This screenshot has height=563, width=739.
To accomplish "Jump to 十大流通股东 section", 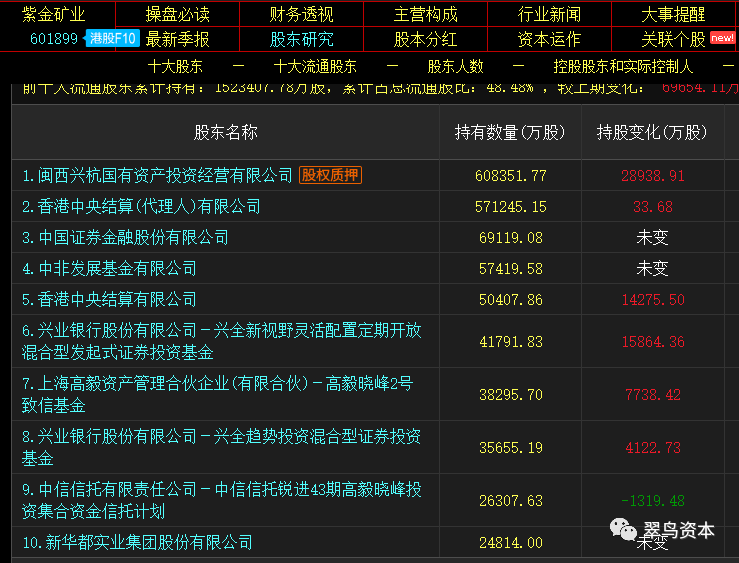I will tap(315, 66).
